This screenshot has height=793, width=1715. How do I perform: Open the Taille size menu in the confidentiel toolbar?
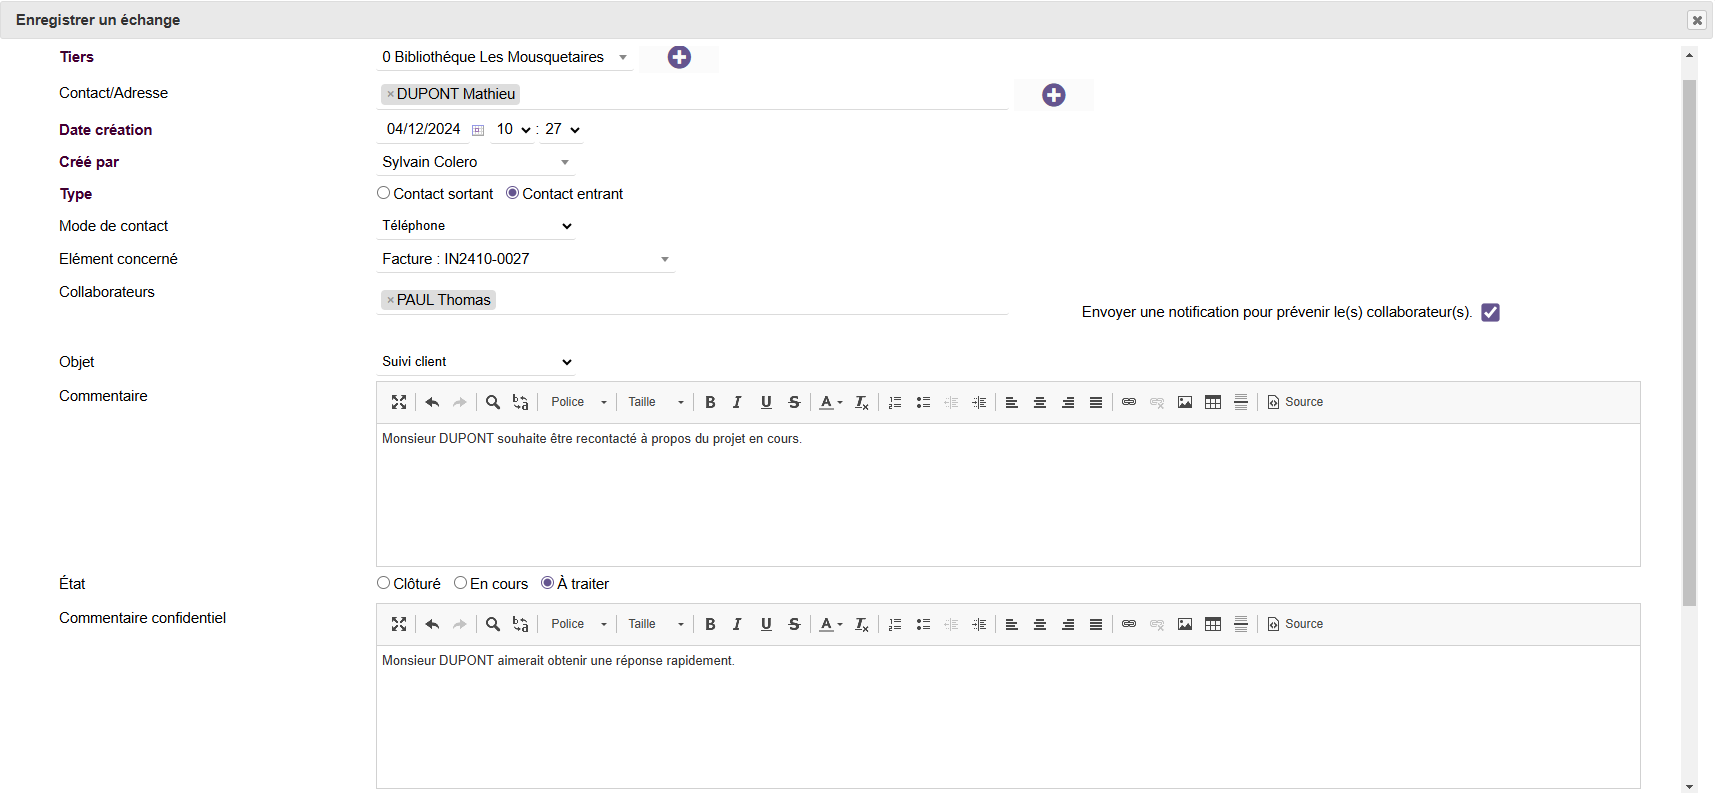tap(655, 624)
